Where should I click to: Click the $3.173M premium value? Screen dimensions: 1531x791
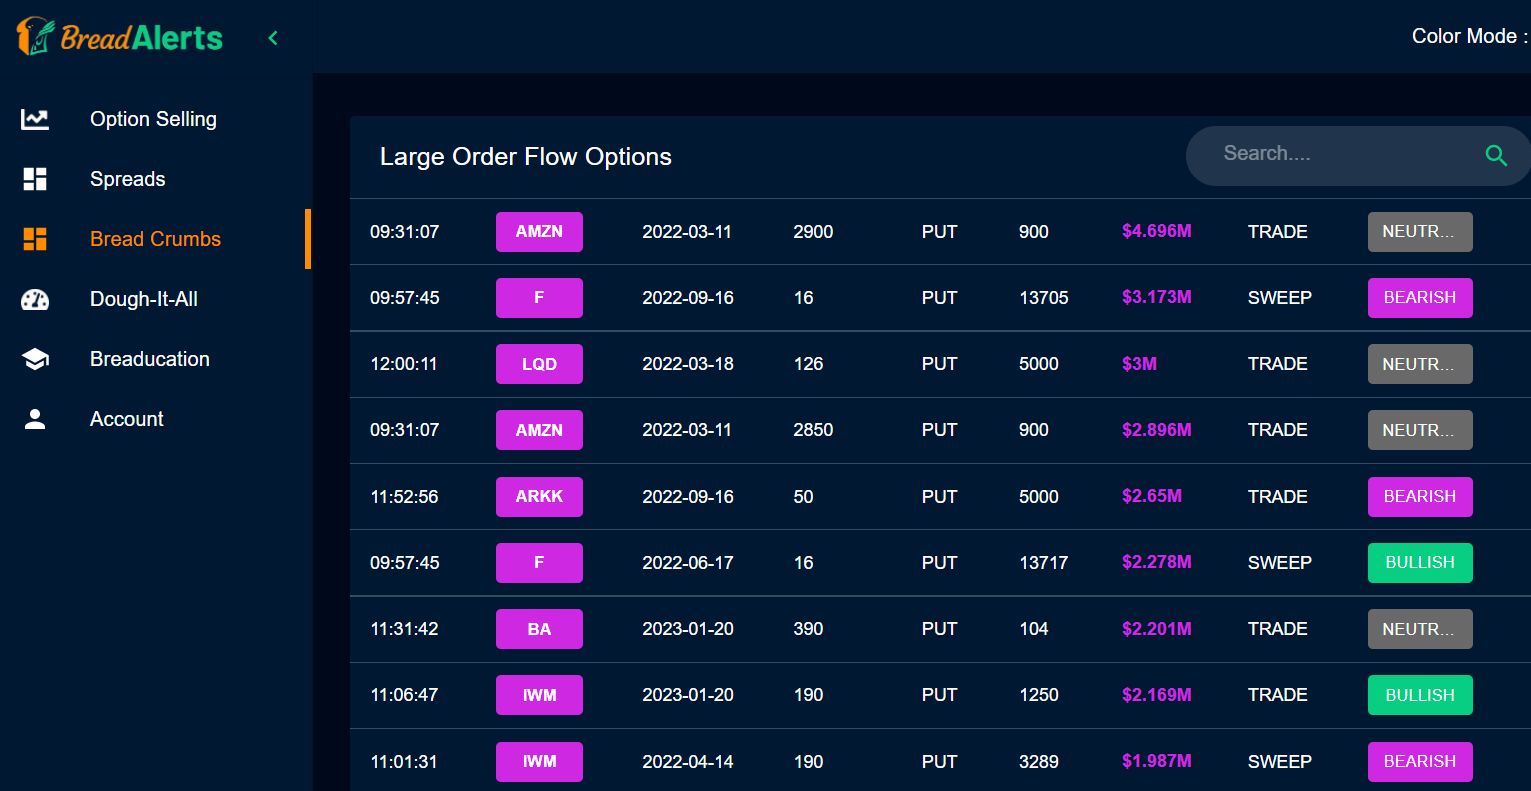(1156, 297)
